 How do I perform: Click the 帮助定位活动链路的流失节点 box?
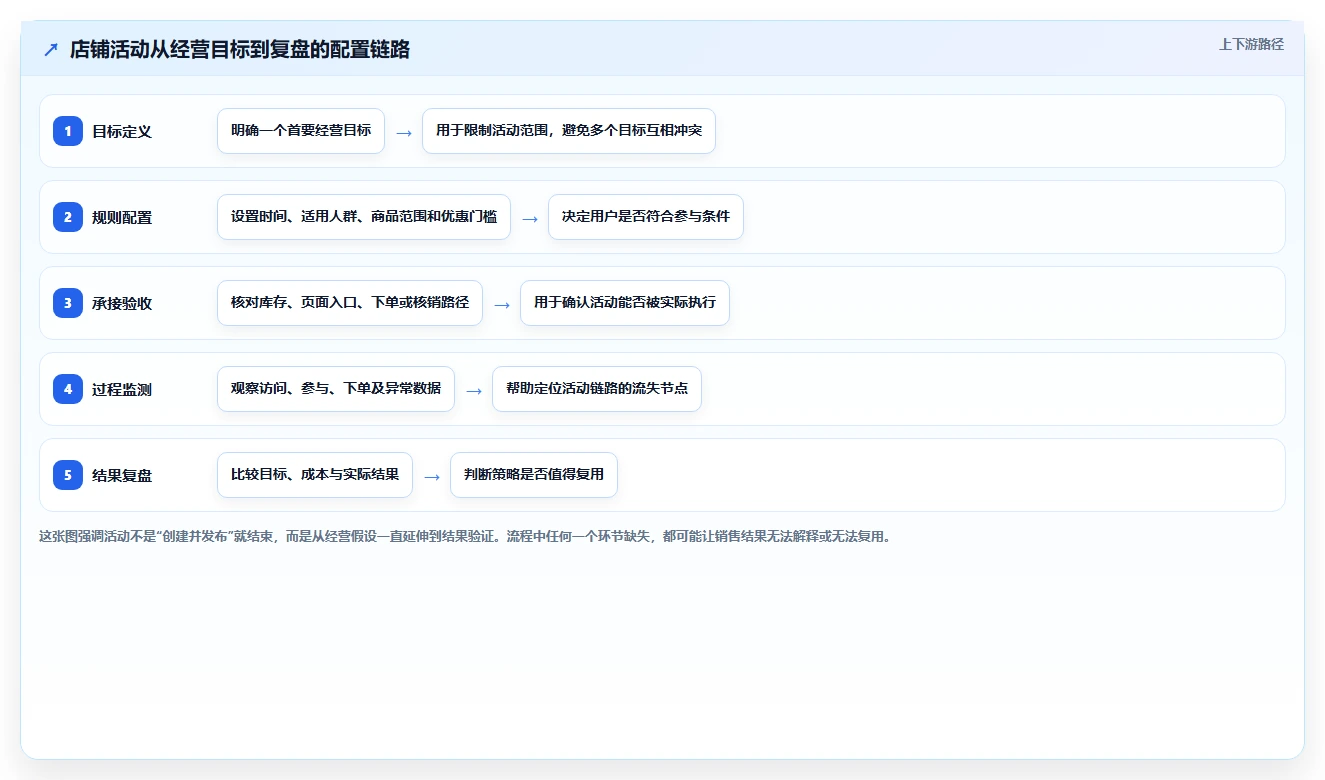click(597, 389)
